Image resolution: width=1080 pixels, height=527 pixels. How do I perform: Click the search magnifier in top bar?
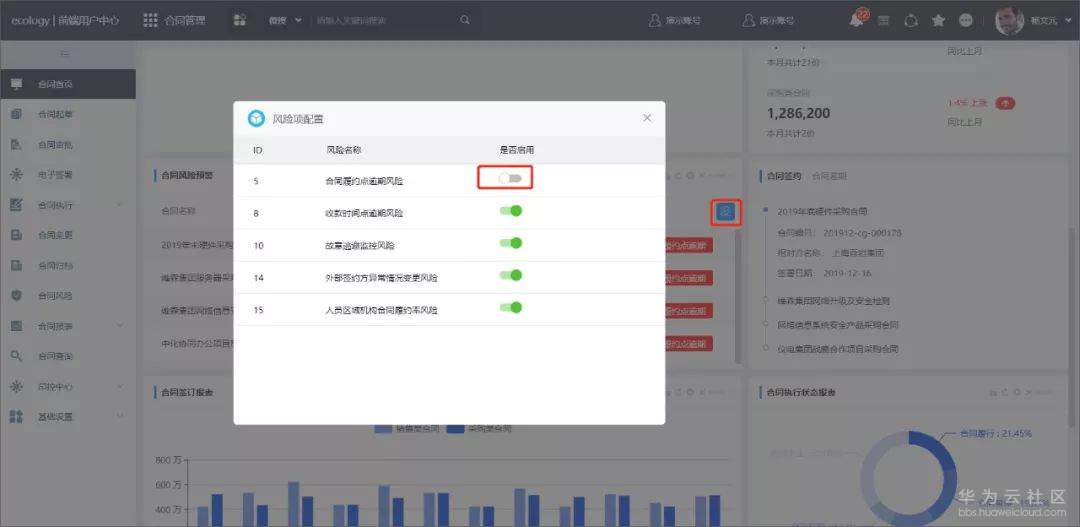(x=465, y=20)
